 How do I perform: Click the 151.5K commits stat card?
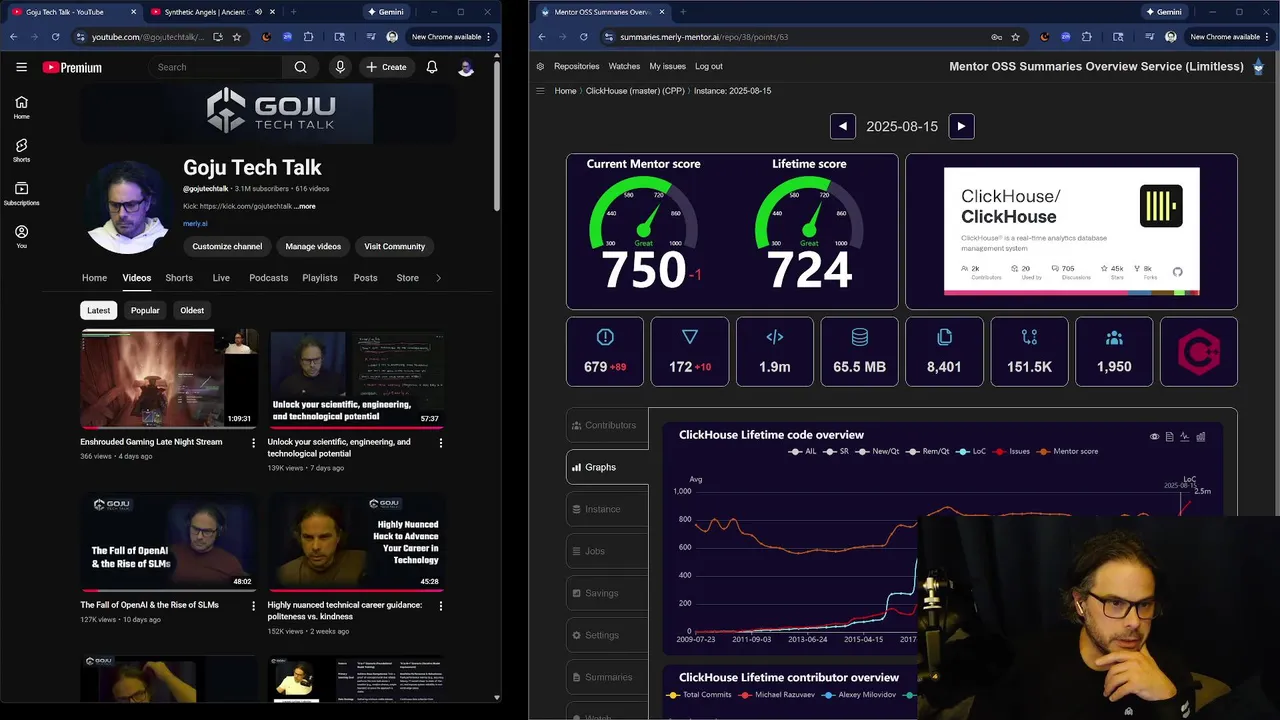(1029, 352)
